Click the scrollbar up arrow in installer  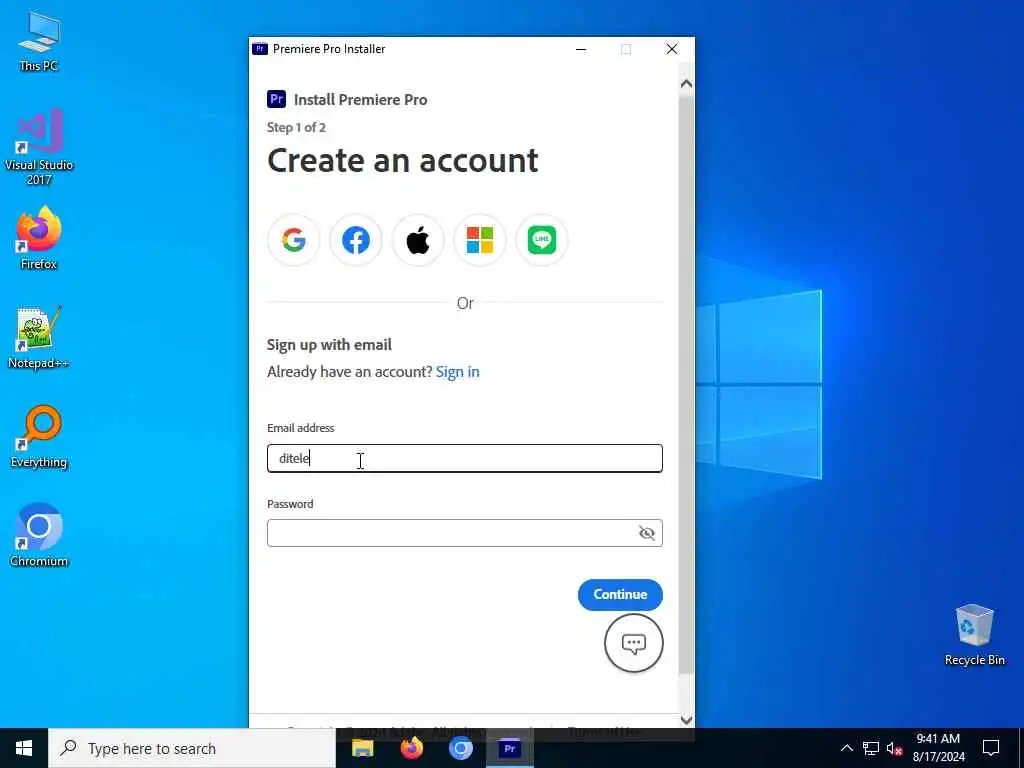[x=686, y=84]
